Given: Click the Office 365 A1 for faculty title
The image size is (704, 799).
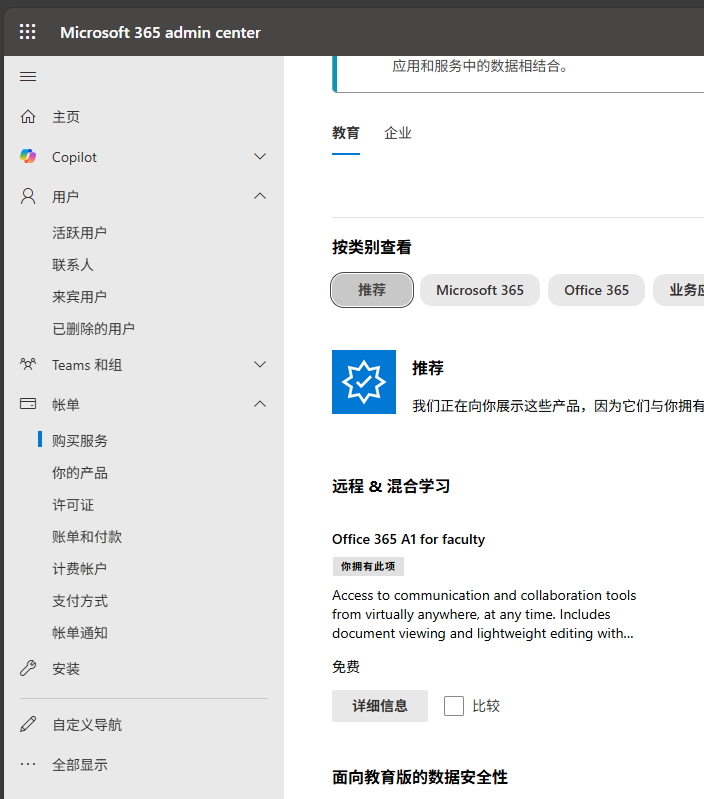Looking at the screenshot, I should pyautogui.click(x=409, y=539).
